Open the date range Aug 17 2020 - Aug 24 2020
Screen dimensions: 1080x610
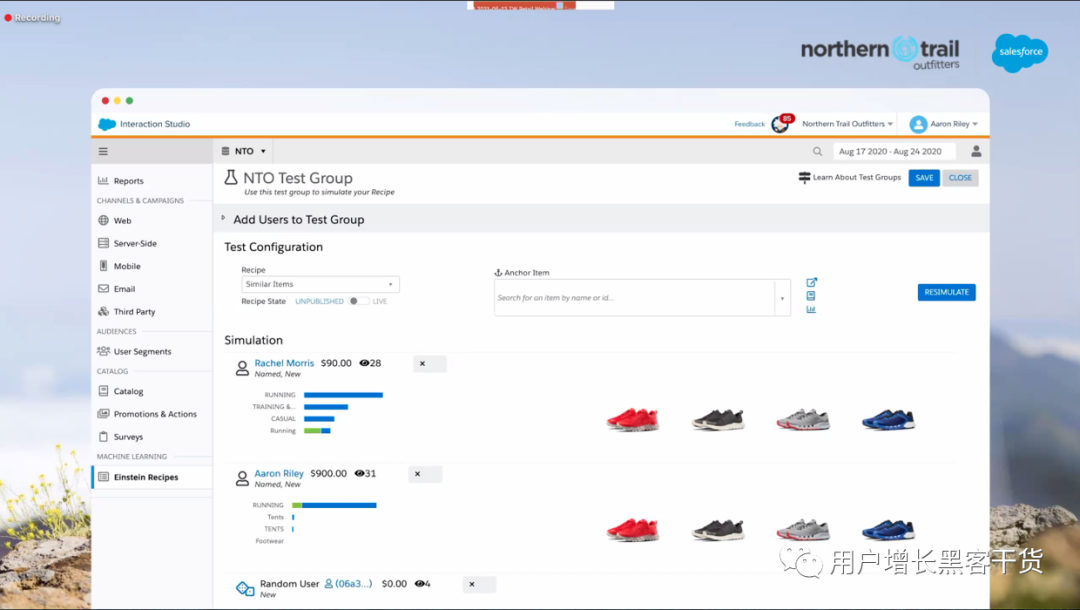click(893, 151)
